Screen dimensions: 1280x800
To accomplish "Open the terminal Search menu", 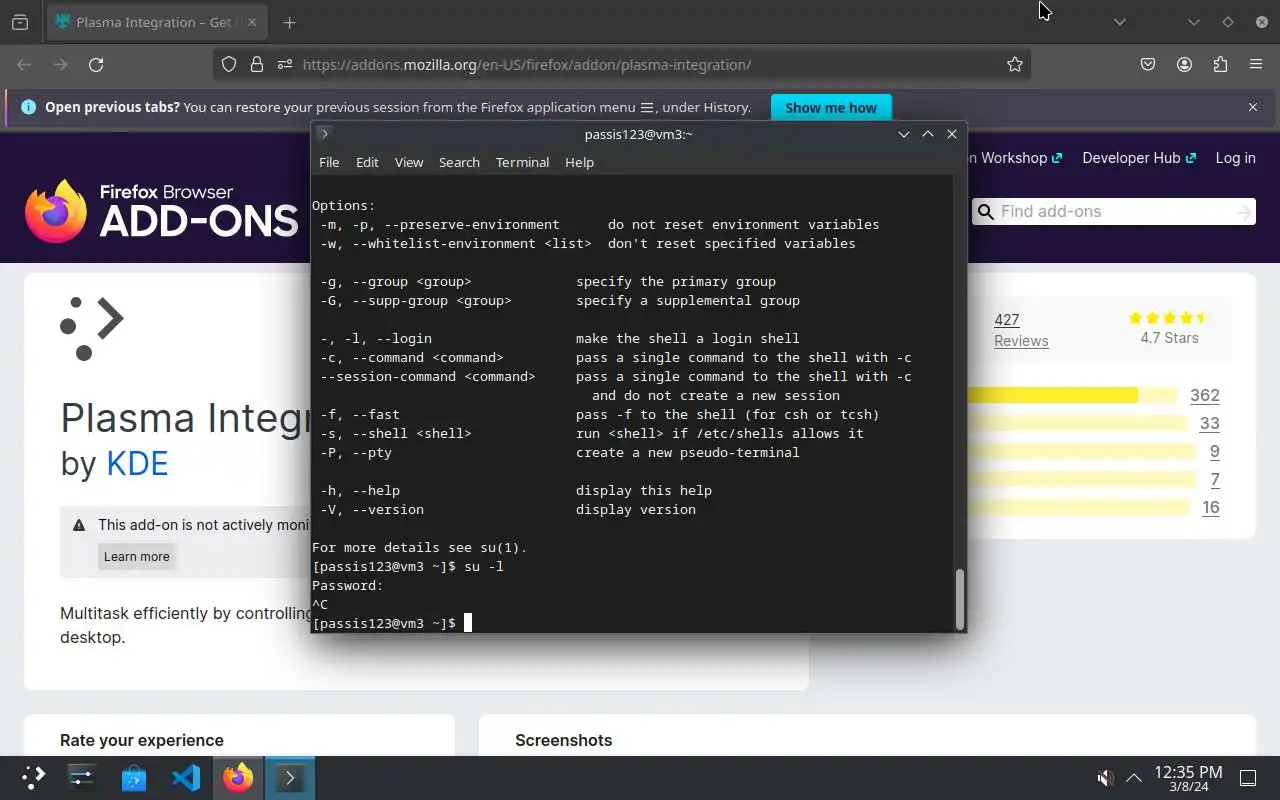I will (x=459, y=162).
